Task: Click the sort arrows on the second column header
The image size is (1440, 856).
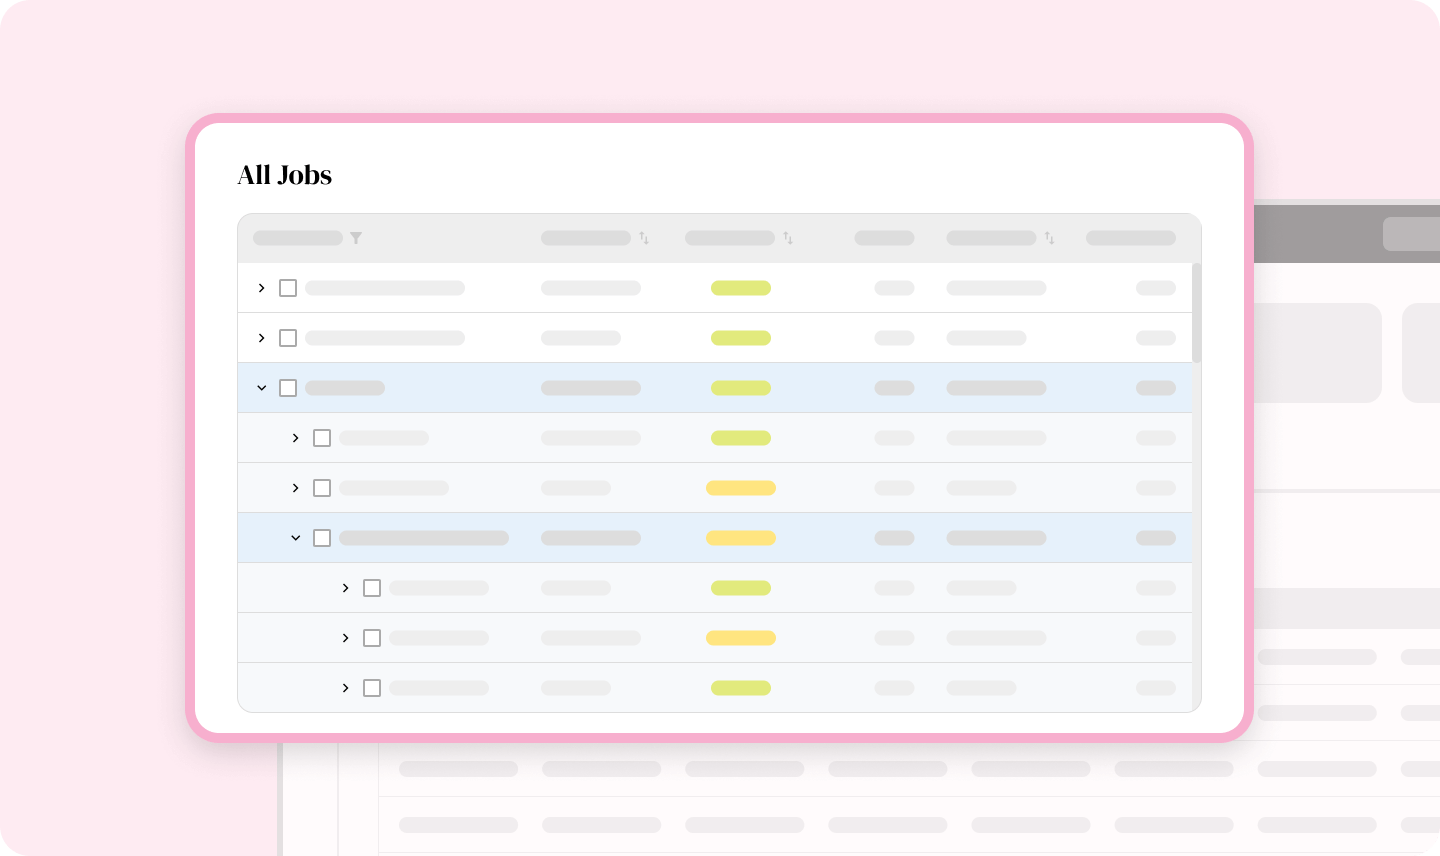Action: point(644,238)
